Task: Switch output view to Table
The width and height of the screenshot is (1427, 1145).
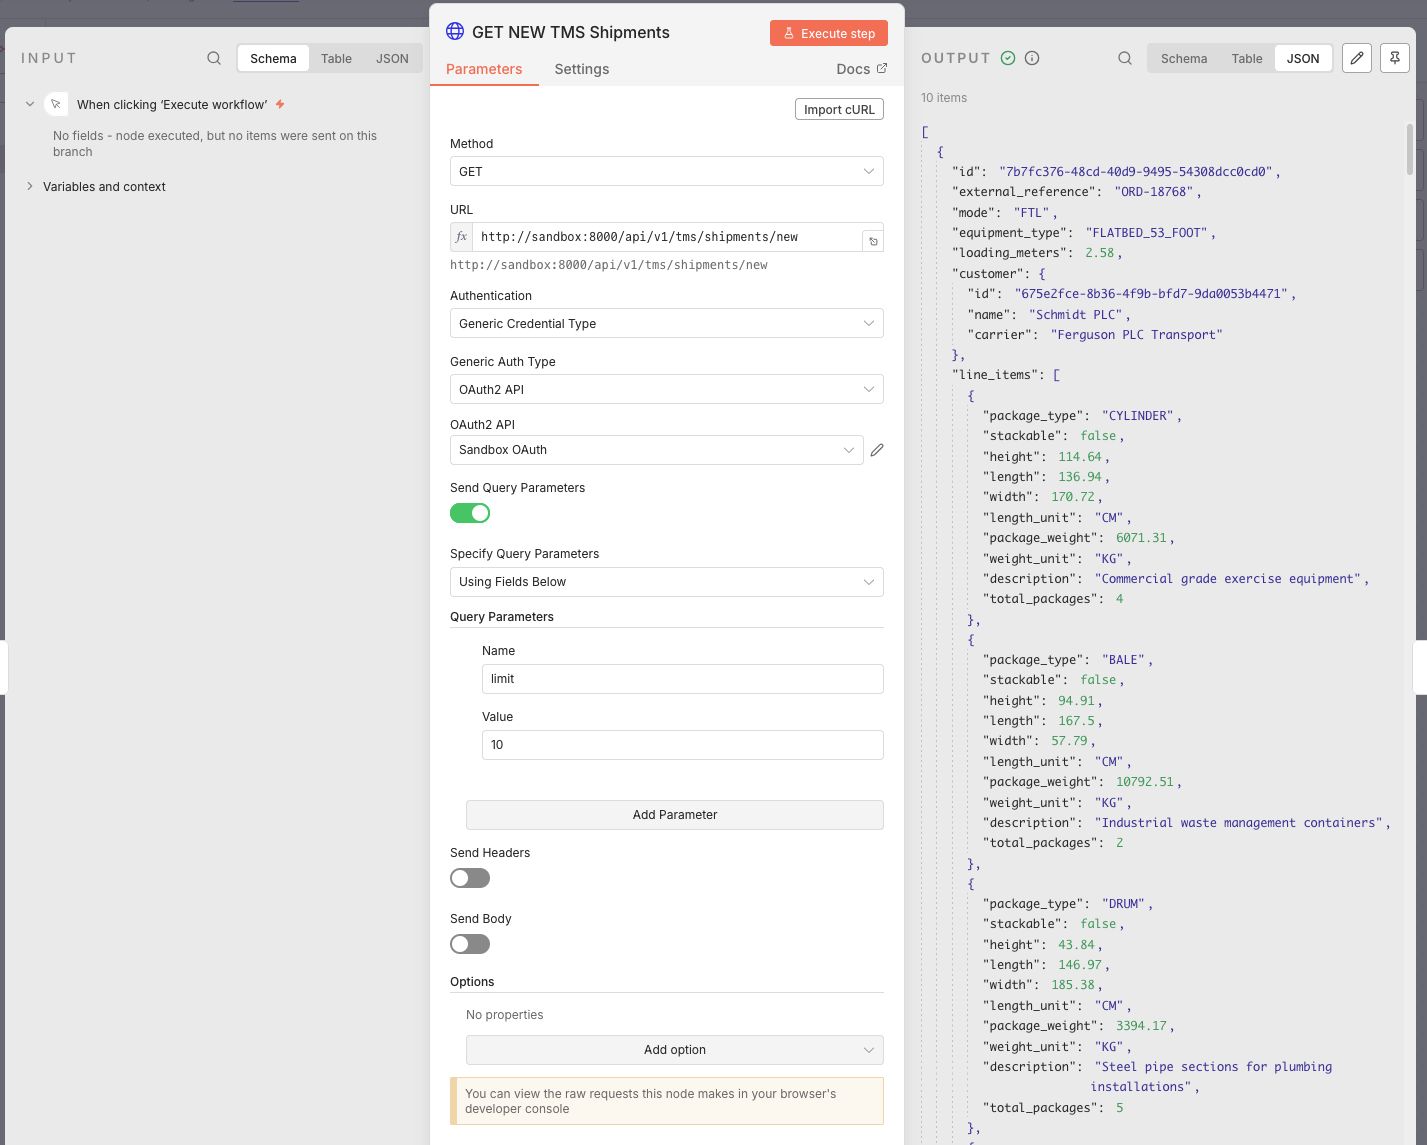Action: click(x=1246, y=58)
